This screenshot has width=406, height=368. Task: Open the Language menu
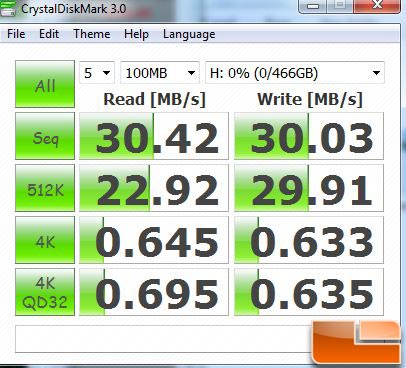tap(189, 34)
